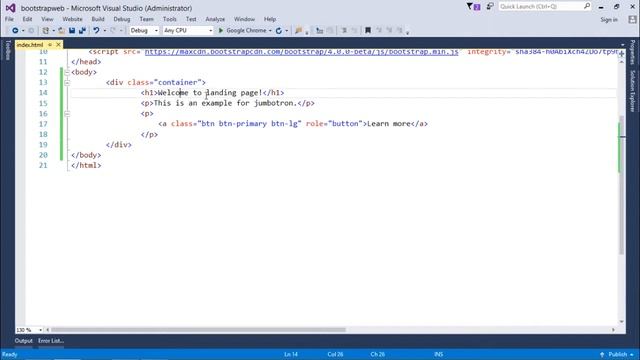The image size is (640, 360).
Task: Click the account avatar icon beside Sign in
Action: coord(632,19)
